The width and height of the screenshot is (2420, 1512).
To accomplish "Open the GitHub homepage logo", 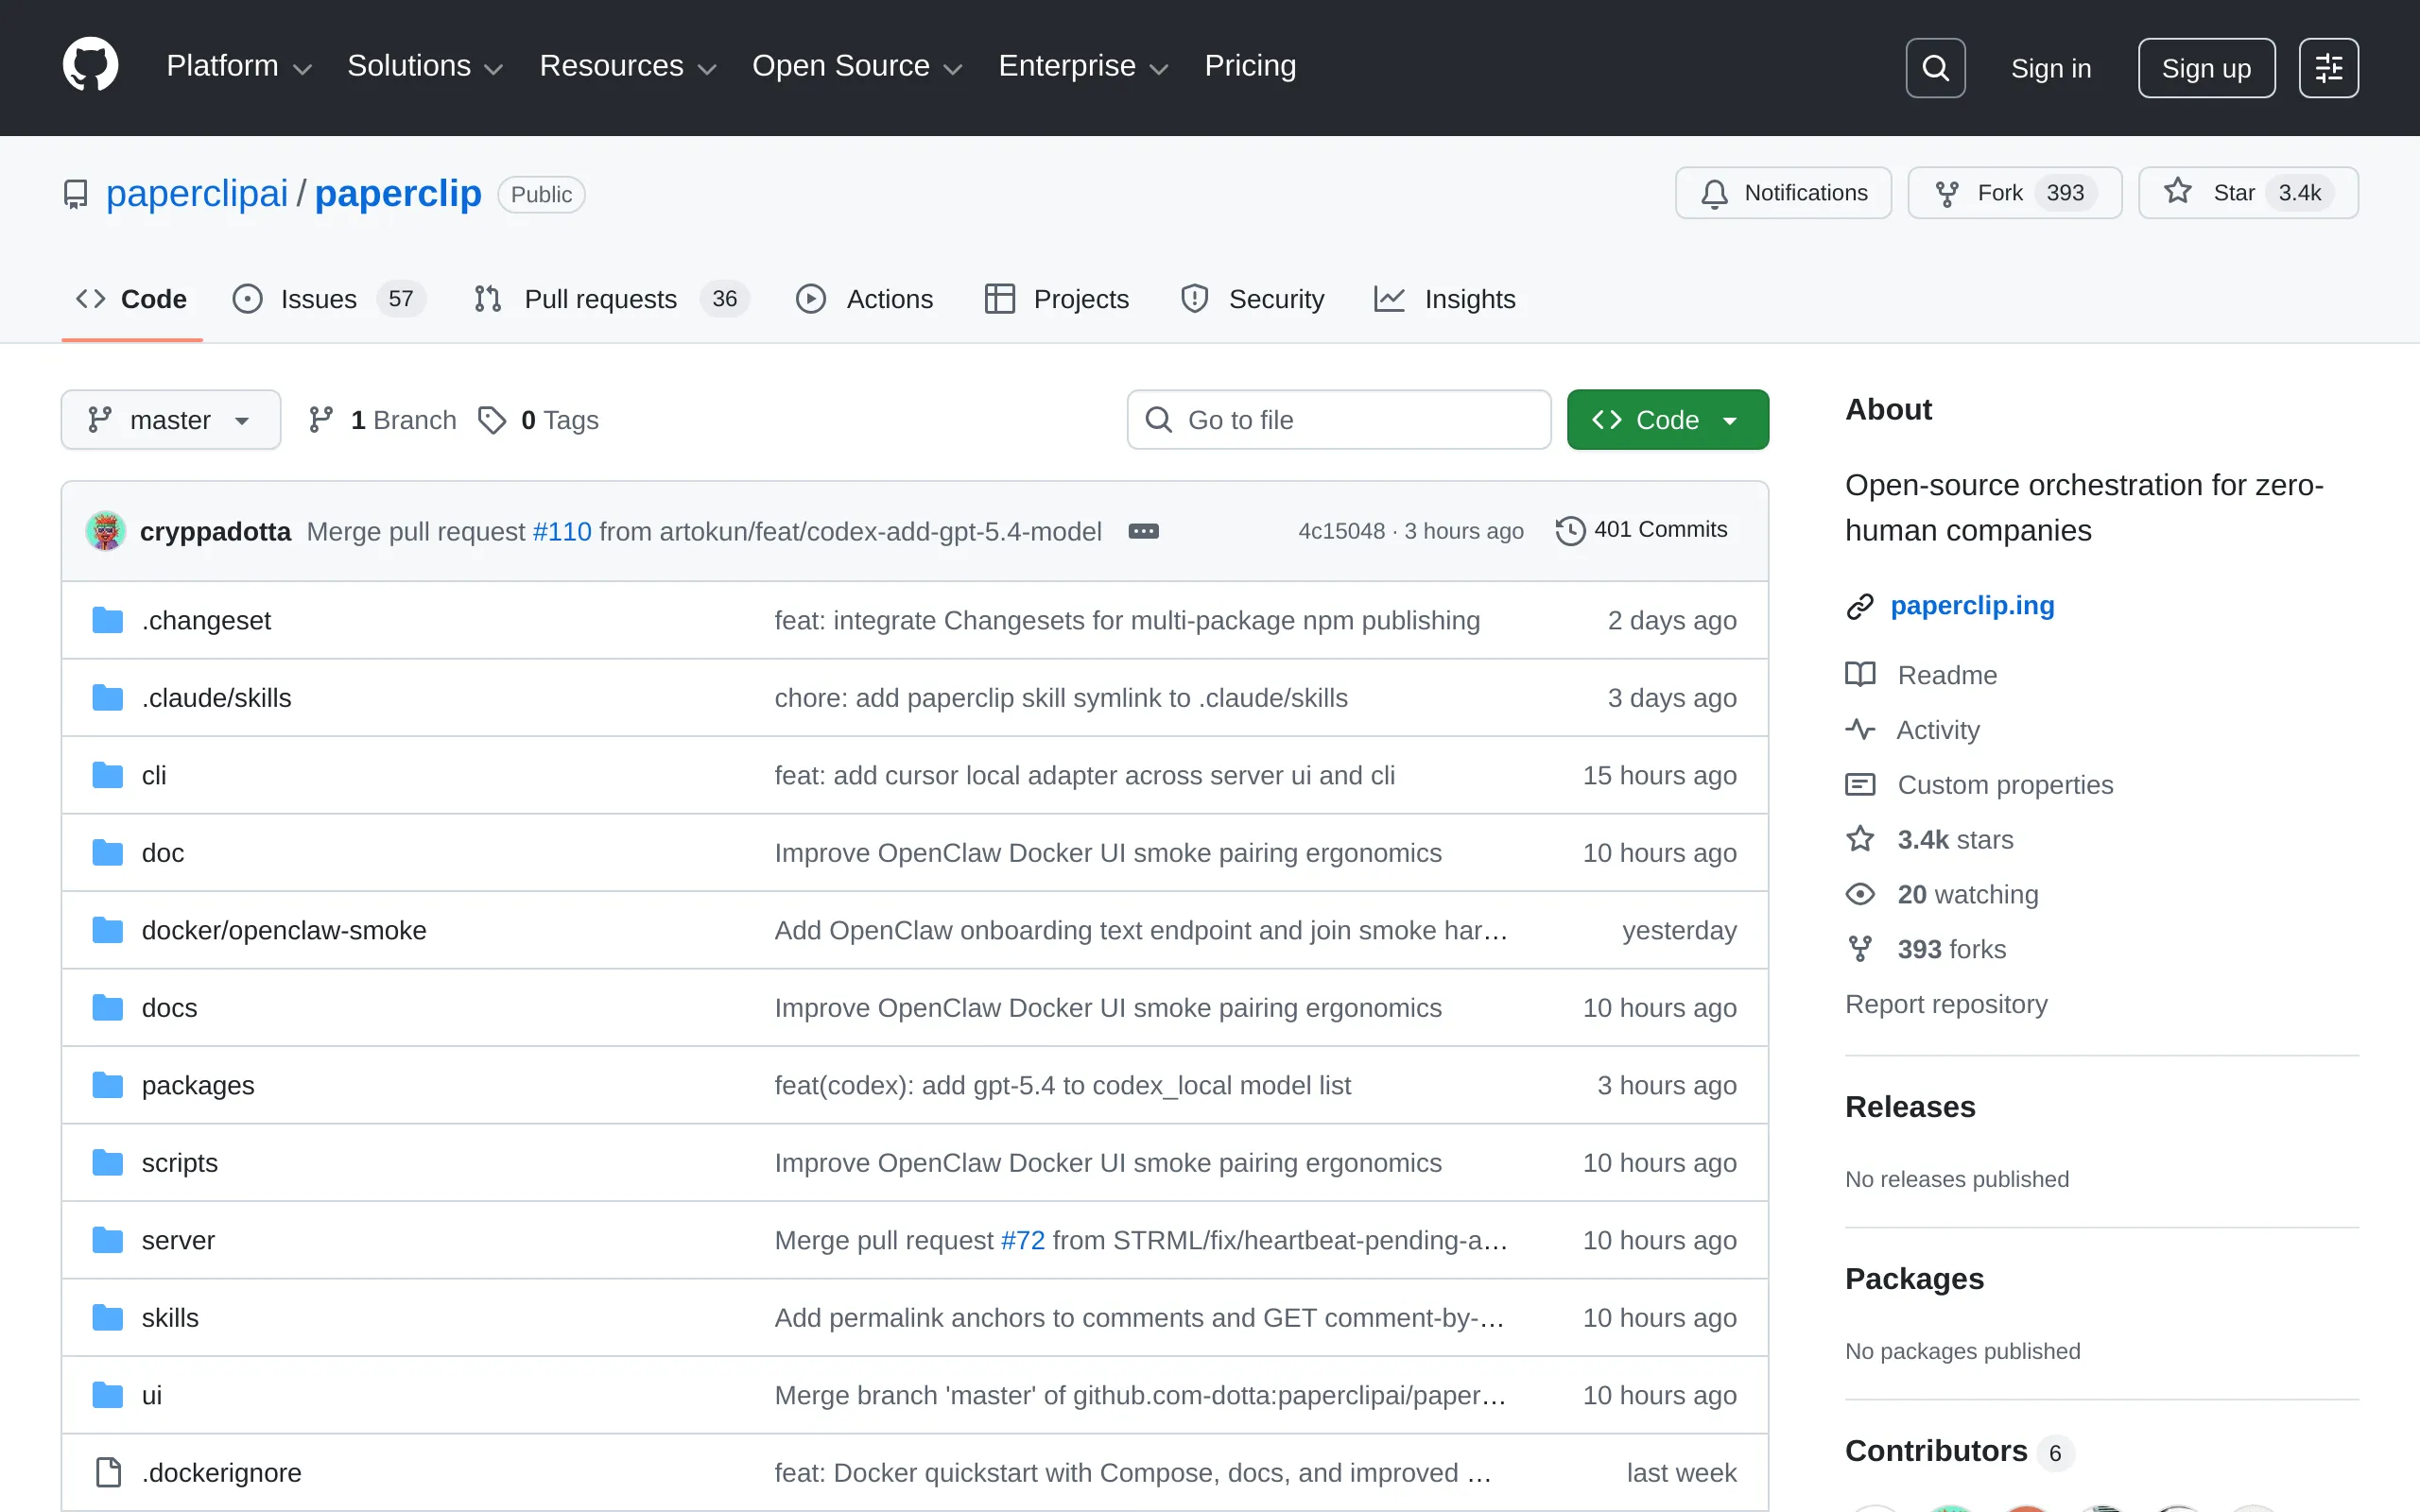I will (x=90, y=66).
